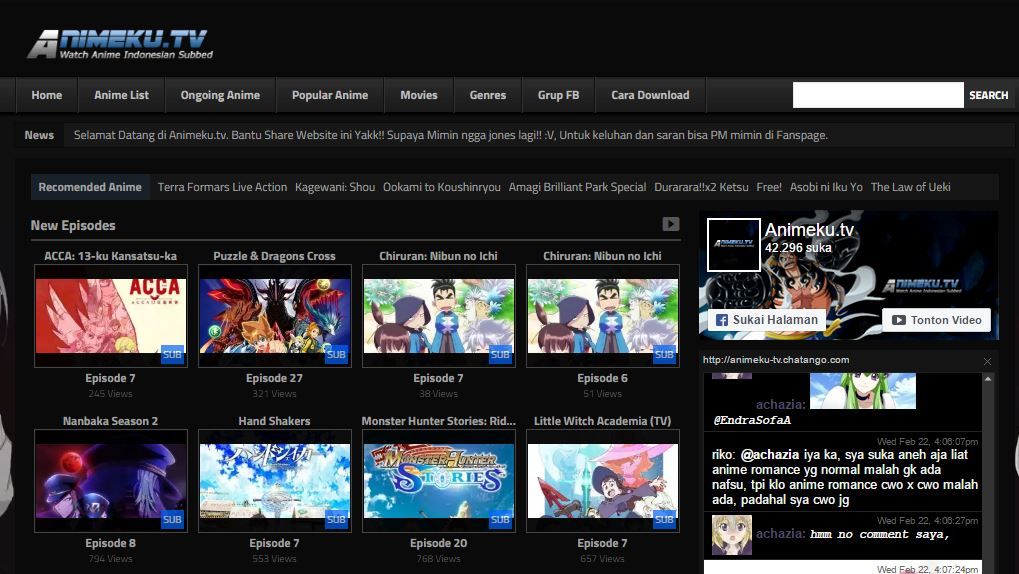Open Durarara!!x2 Ketsu link
The height and width of the screenshot is (574, 1019).
(x=701, y=187)
